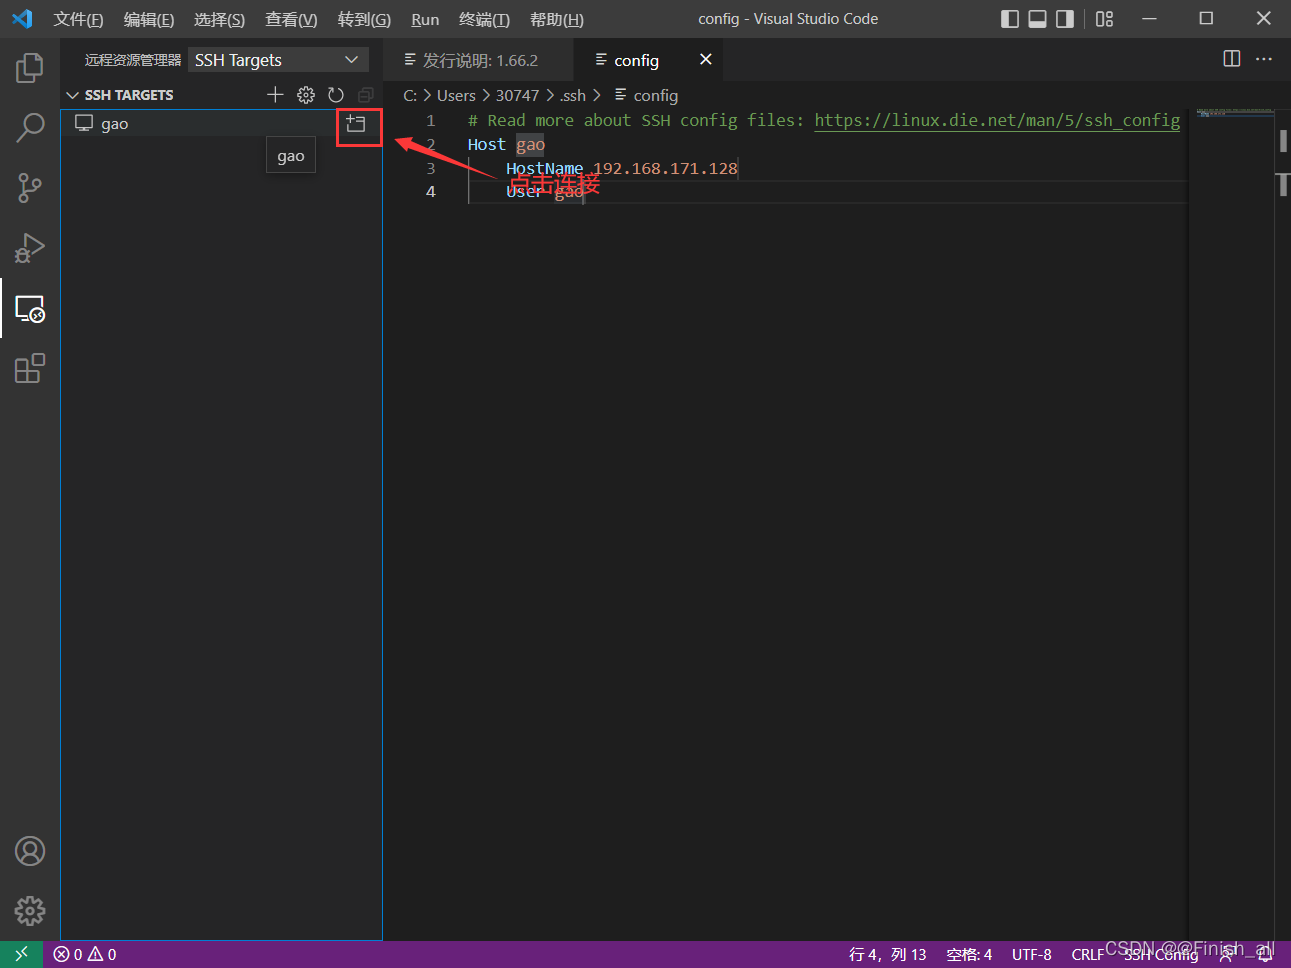1291x968 pixels.
Task: Change encoding via UTF-8 status item
Action: [1031, 954]
